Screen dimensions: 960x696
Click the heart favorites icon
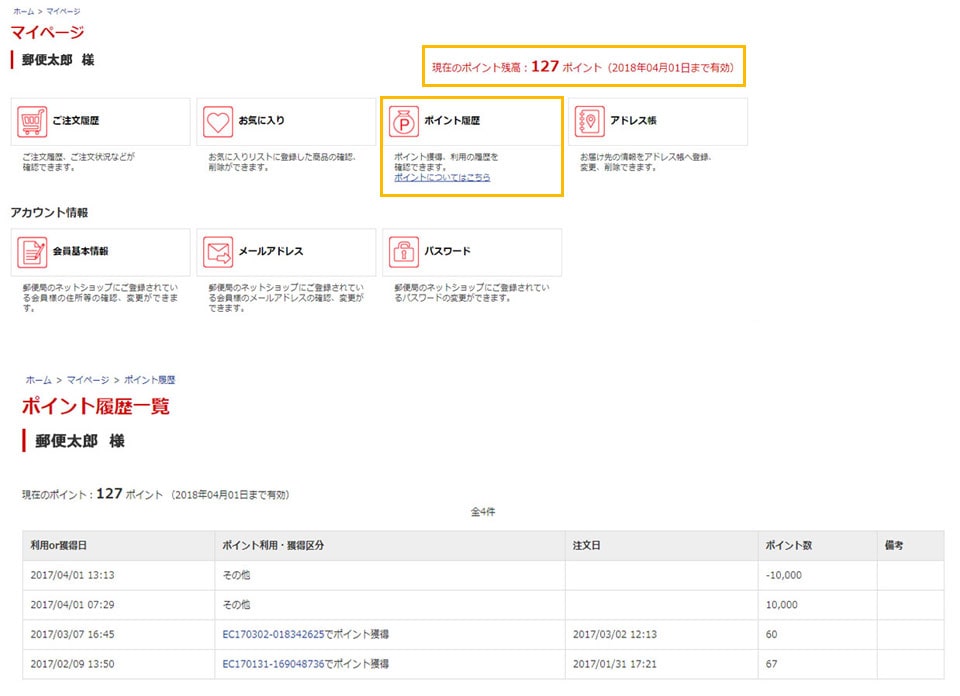[218, 122]
